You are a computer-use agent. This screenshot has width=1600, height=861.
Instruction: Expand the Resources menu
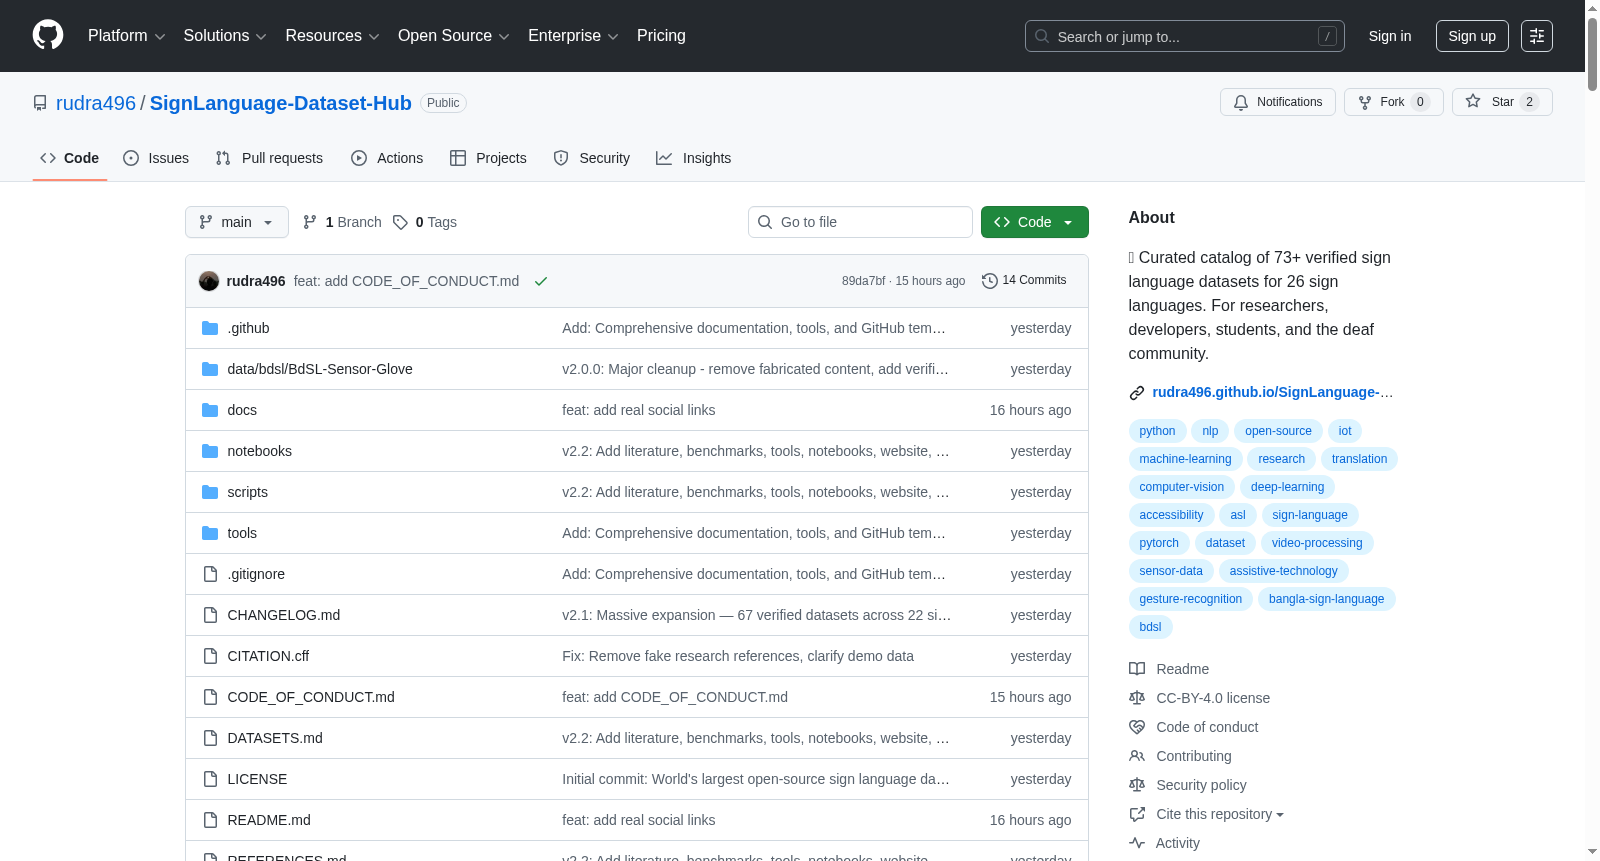tap(333, 36)
